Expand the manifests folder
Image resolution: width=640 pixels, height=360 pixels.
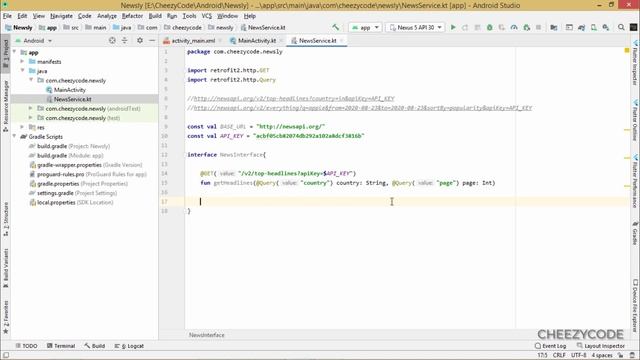coord(23,62)
